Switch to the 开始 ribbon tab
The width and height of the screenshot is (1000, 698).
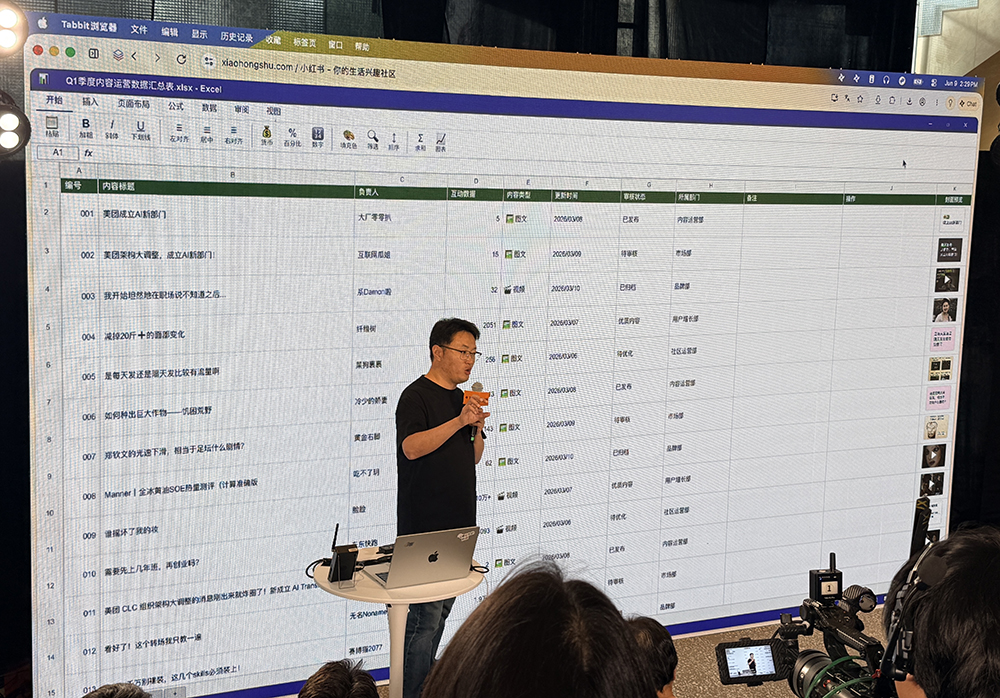point(54,100)
